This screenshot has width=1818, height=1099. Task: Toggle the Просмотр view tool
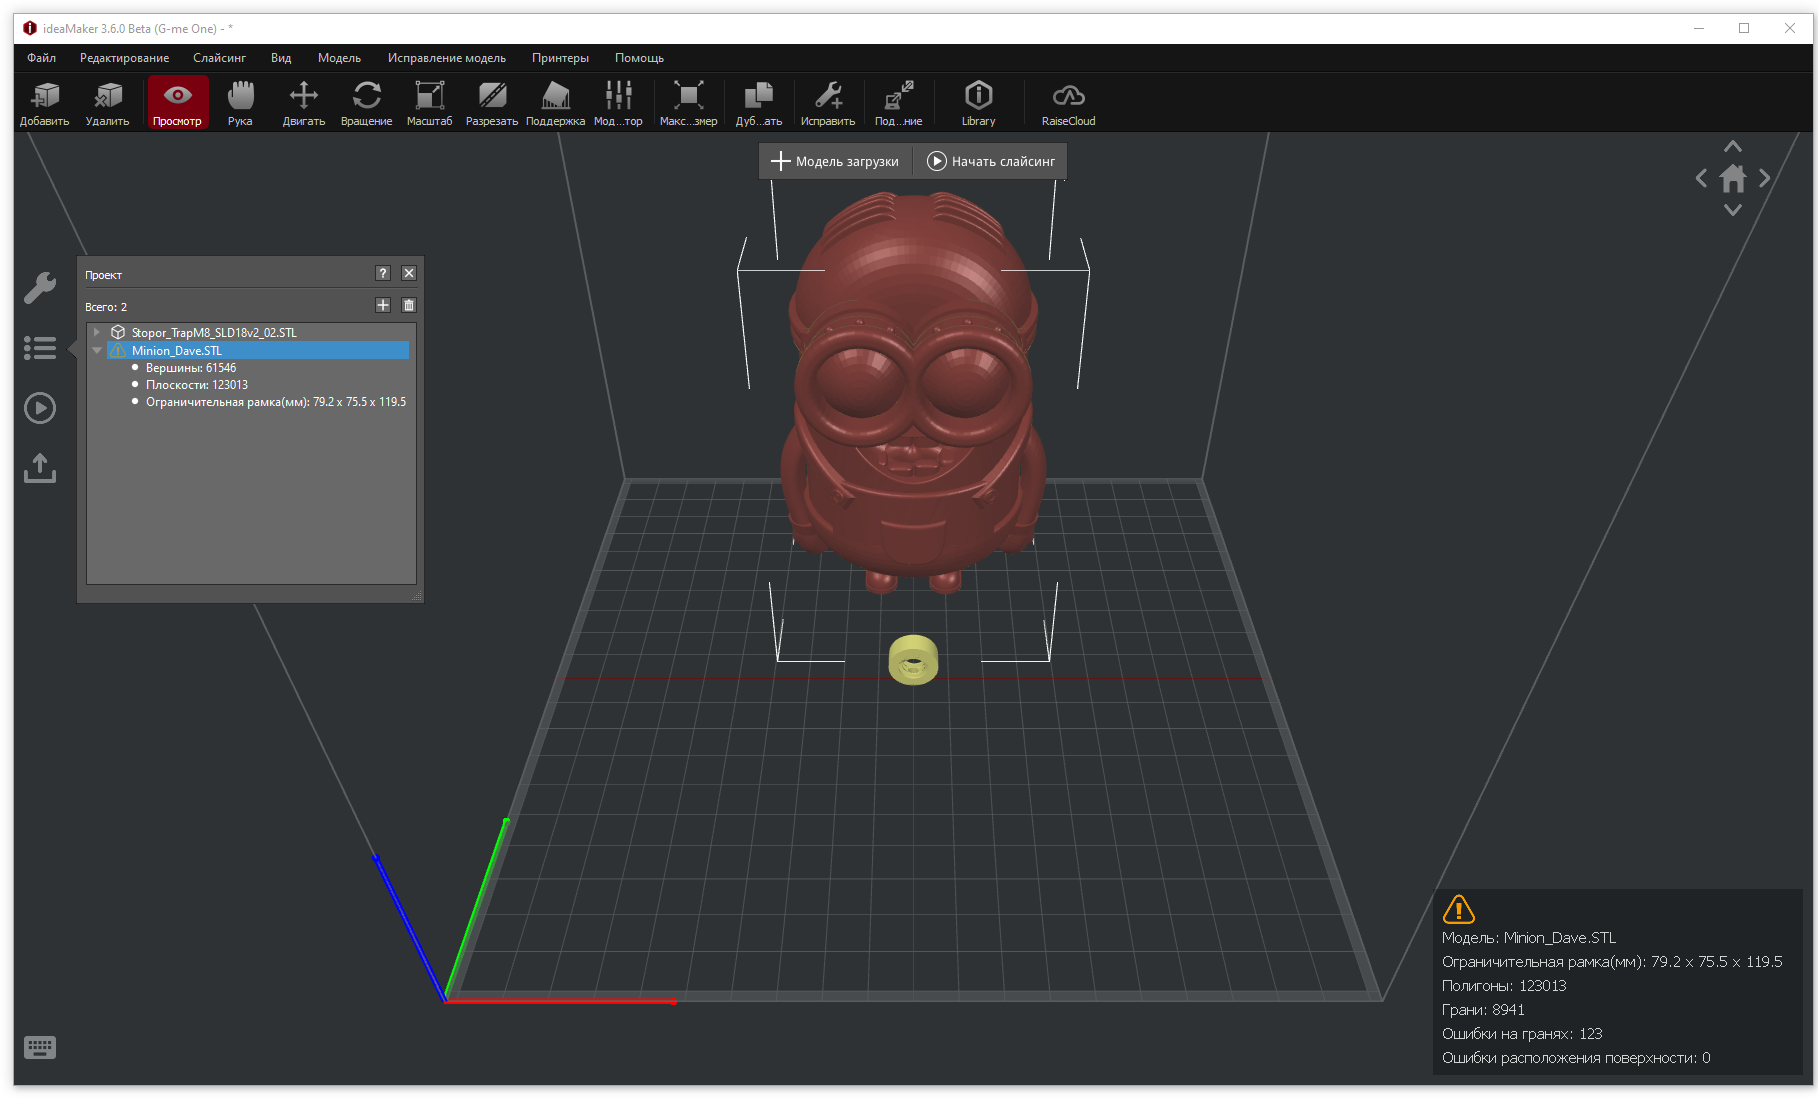(x=178, y=103)
